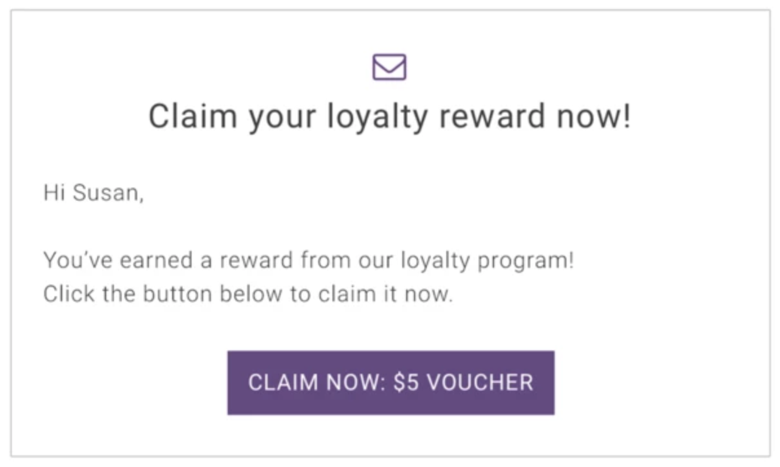Image resolution: width=780 pixels, height=467 pixels.
Task: Click the word "Claim" in the heading
Action: pyautogui.click(x=193, y=116)
